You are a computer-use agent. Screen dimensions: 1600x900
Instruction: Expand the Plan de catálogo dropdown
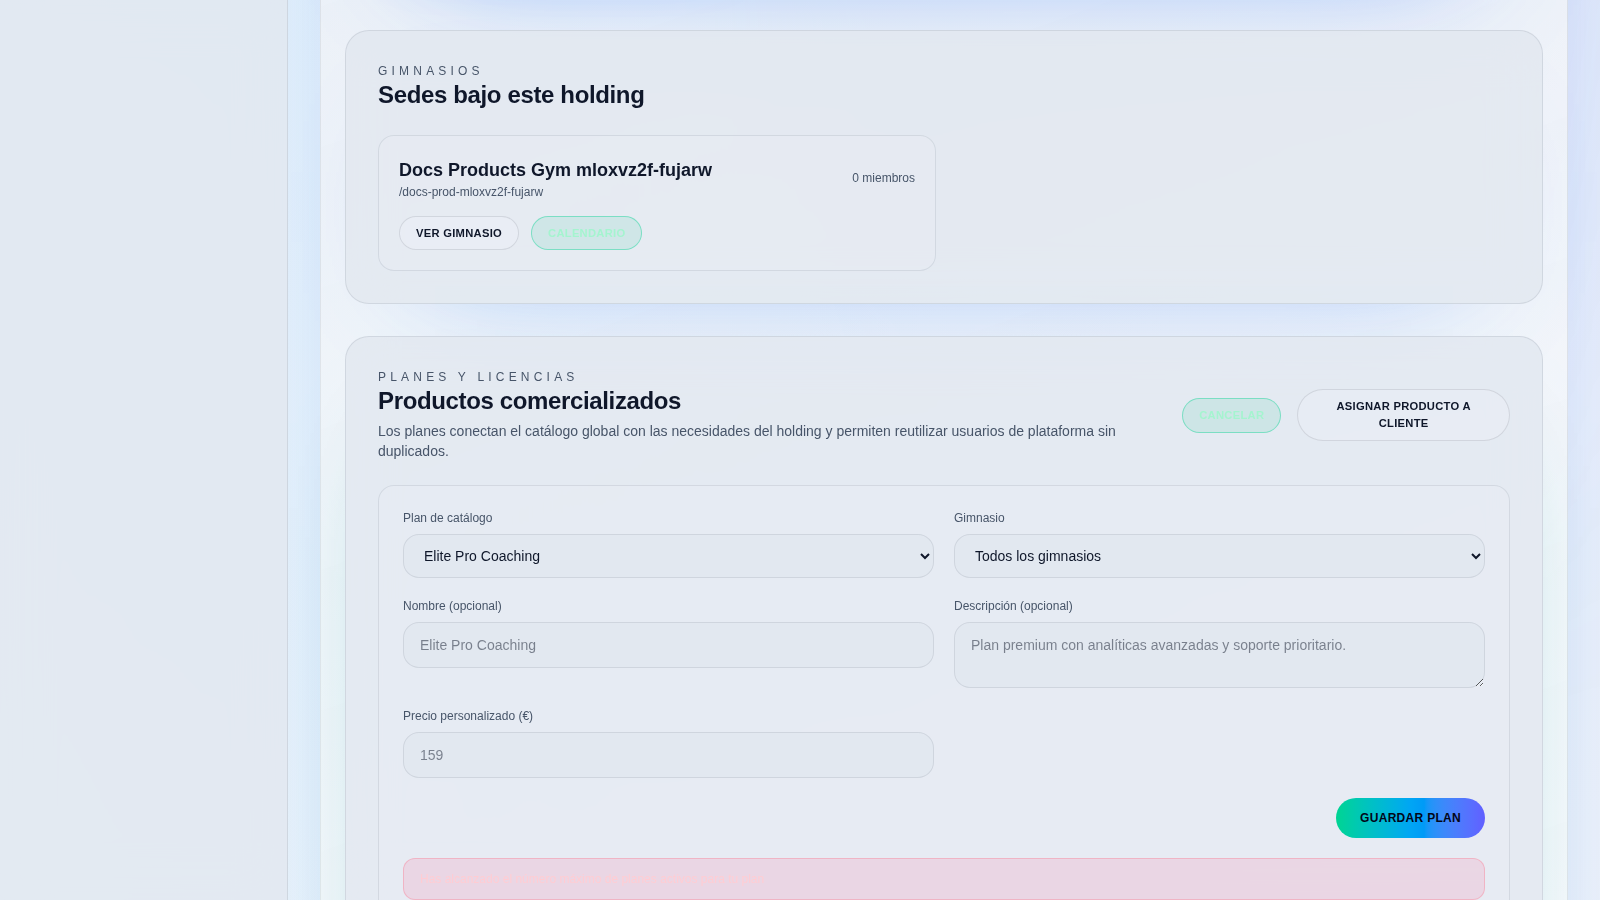click(x=667, y=556)
